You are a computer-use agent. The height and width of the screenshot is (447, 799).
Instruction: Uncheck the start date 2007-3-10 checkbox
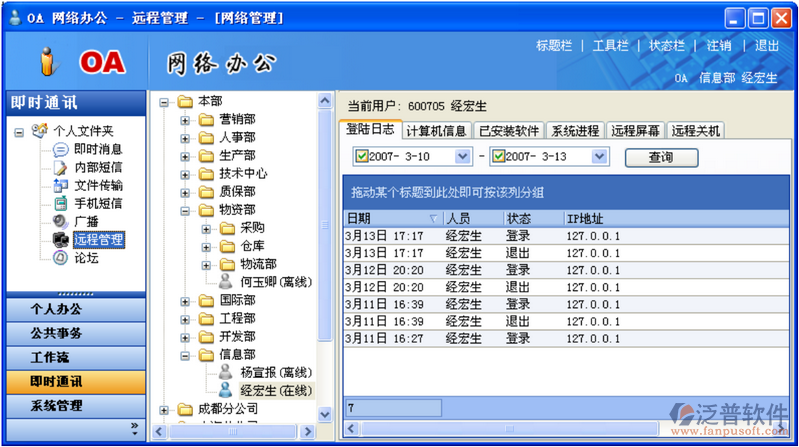(x=362, y=156)
